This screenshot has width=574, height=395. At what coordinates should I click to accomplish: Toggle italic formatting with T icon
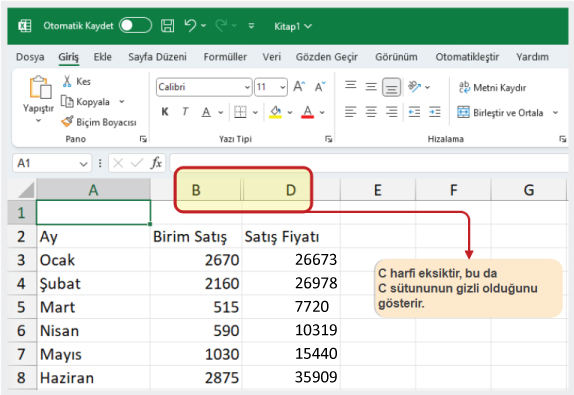tap(185, 112)
